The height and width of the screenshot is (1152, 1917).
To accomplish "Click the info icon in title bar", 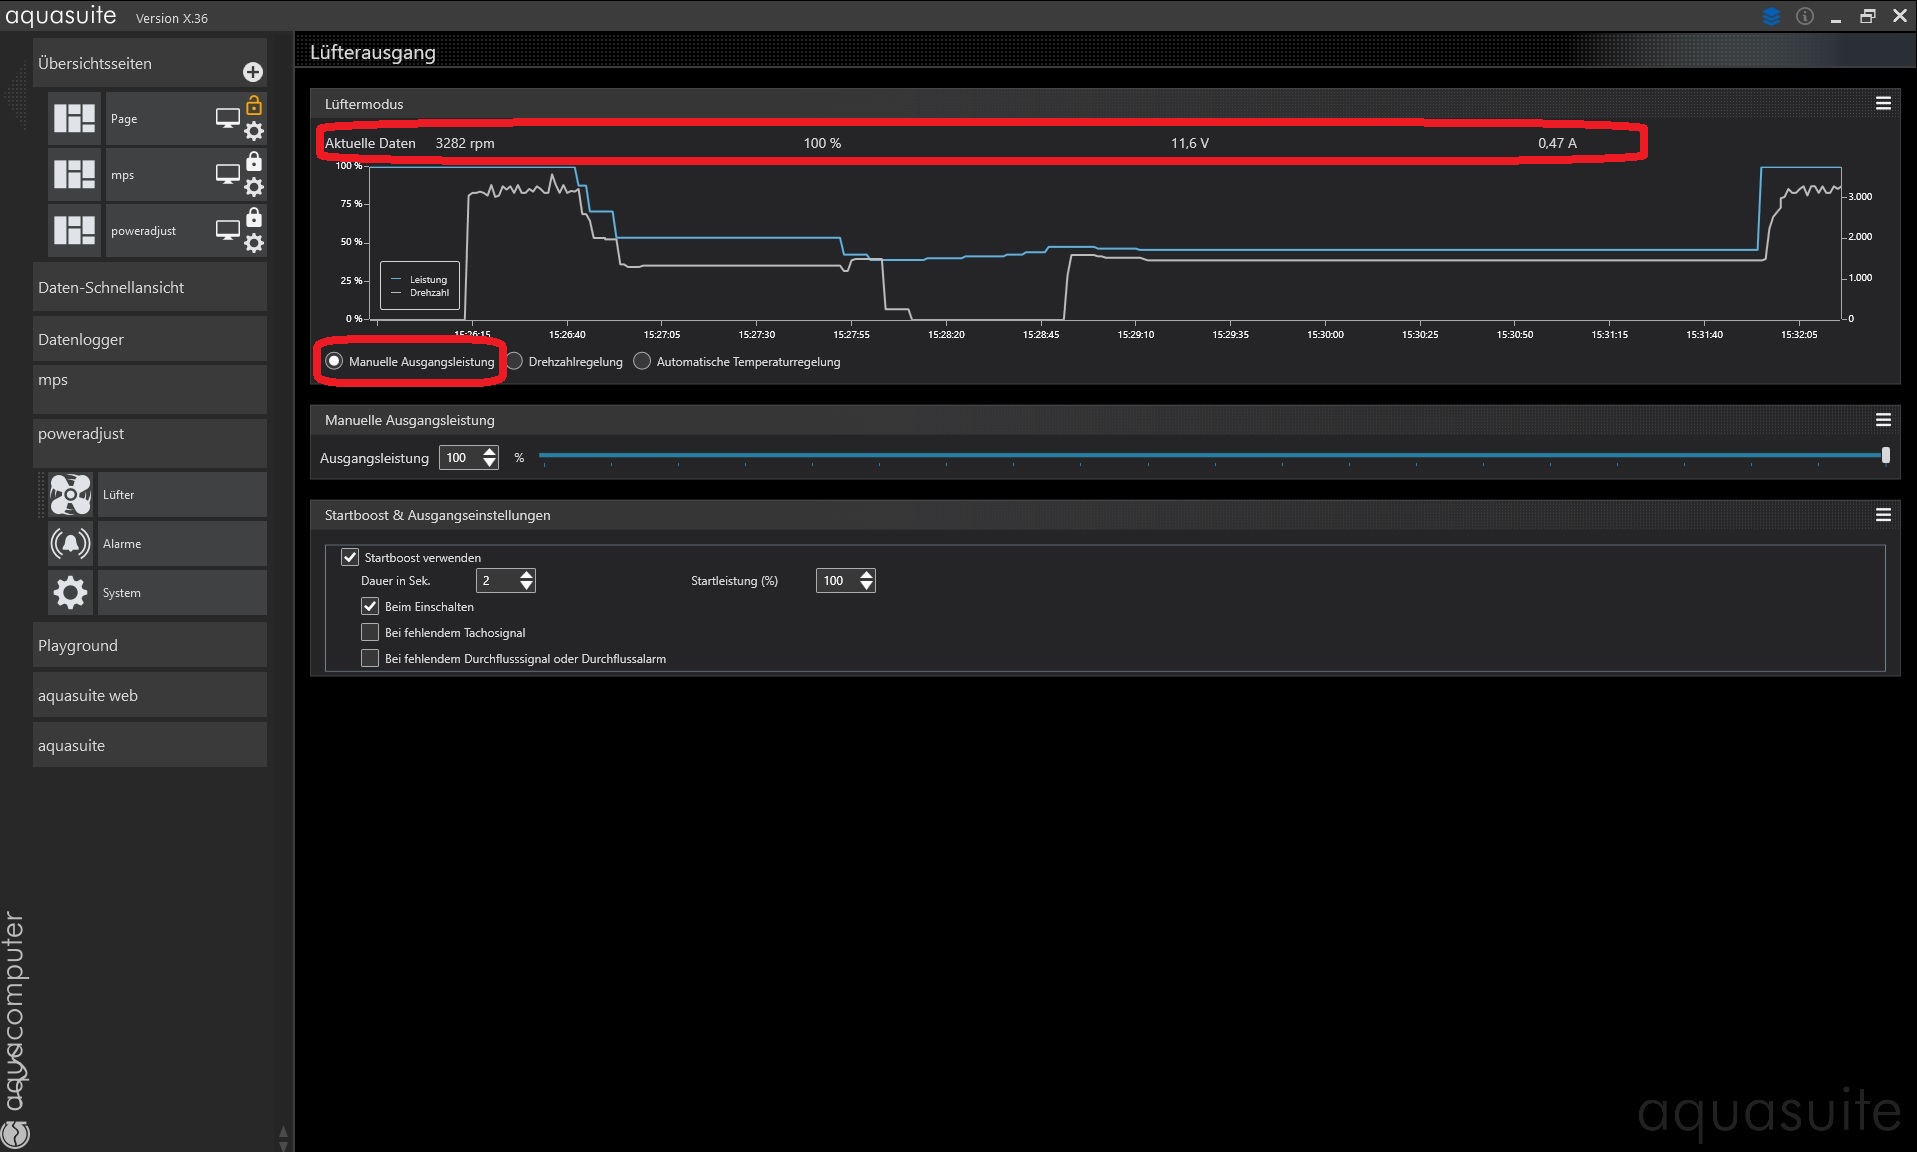I will (x=1805, y=16).
